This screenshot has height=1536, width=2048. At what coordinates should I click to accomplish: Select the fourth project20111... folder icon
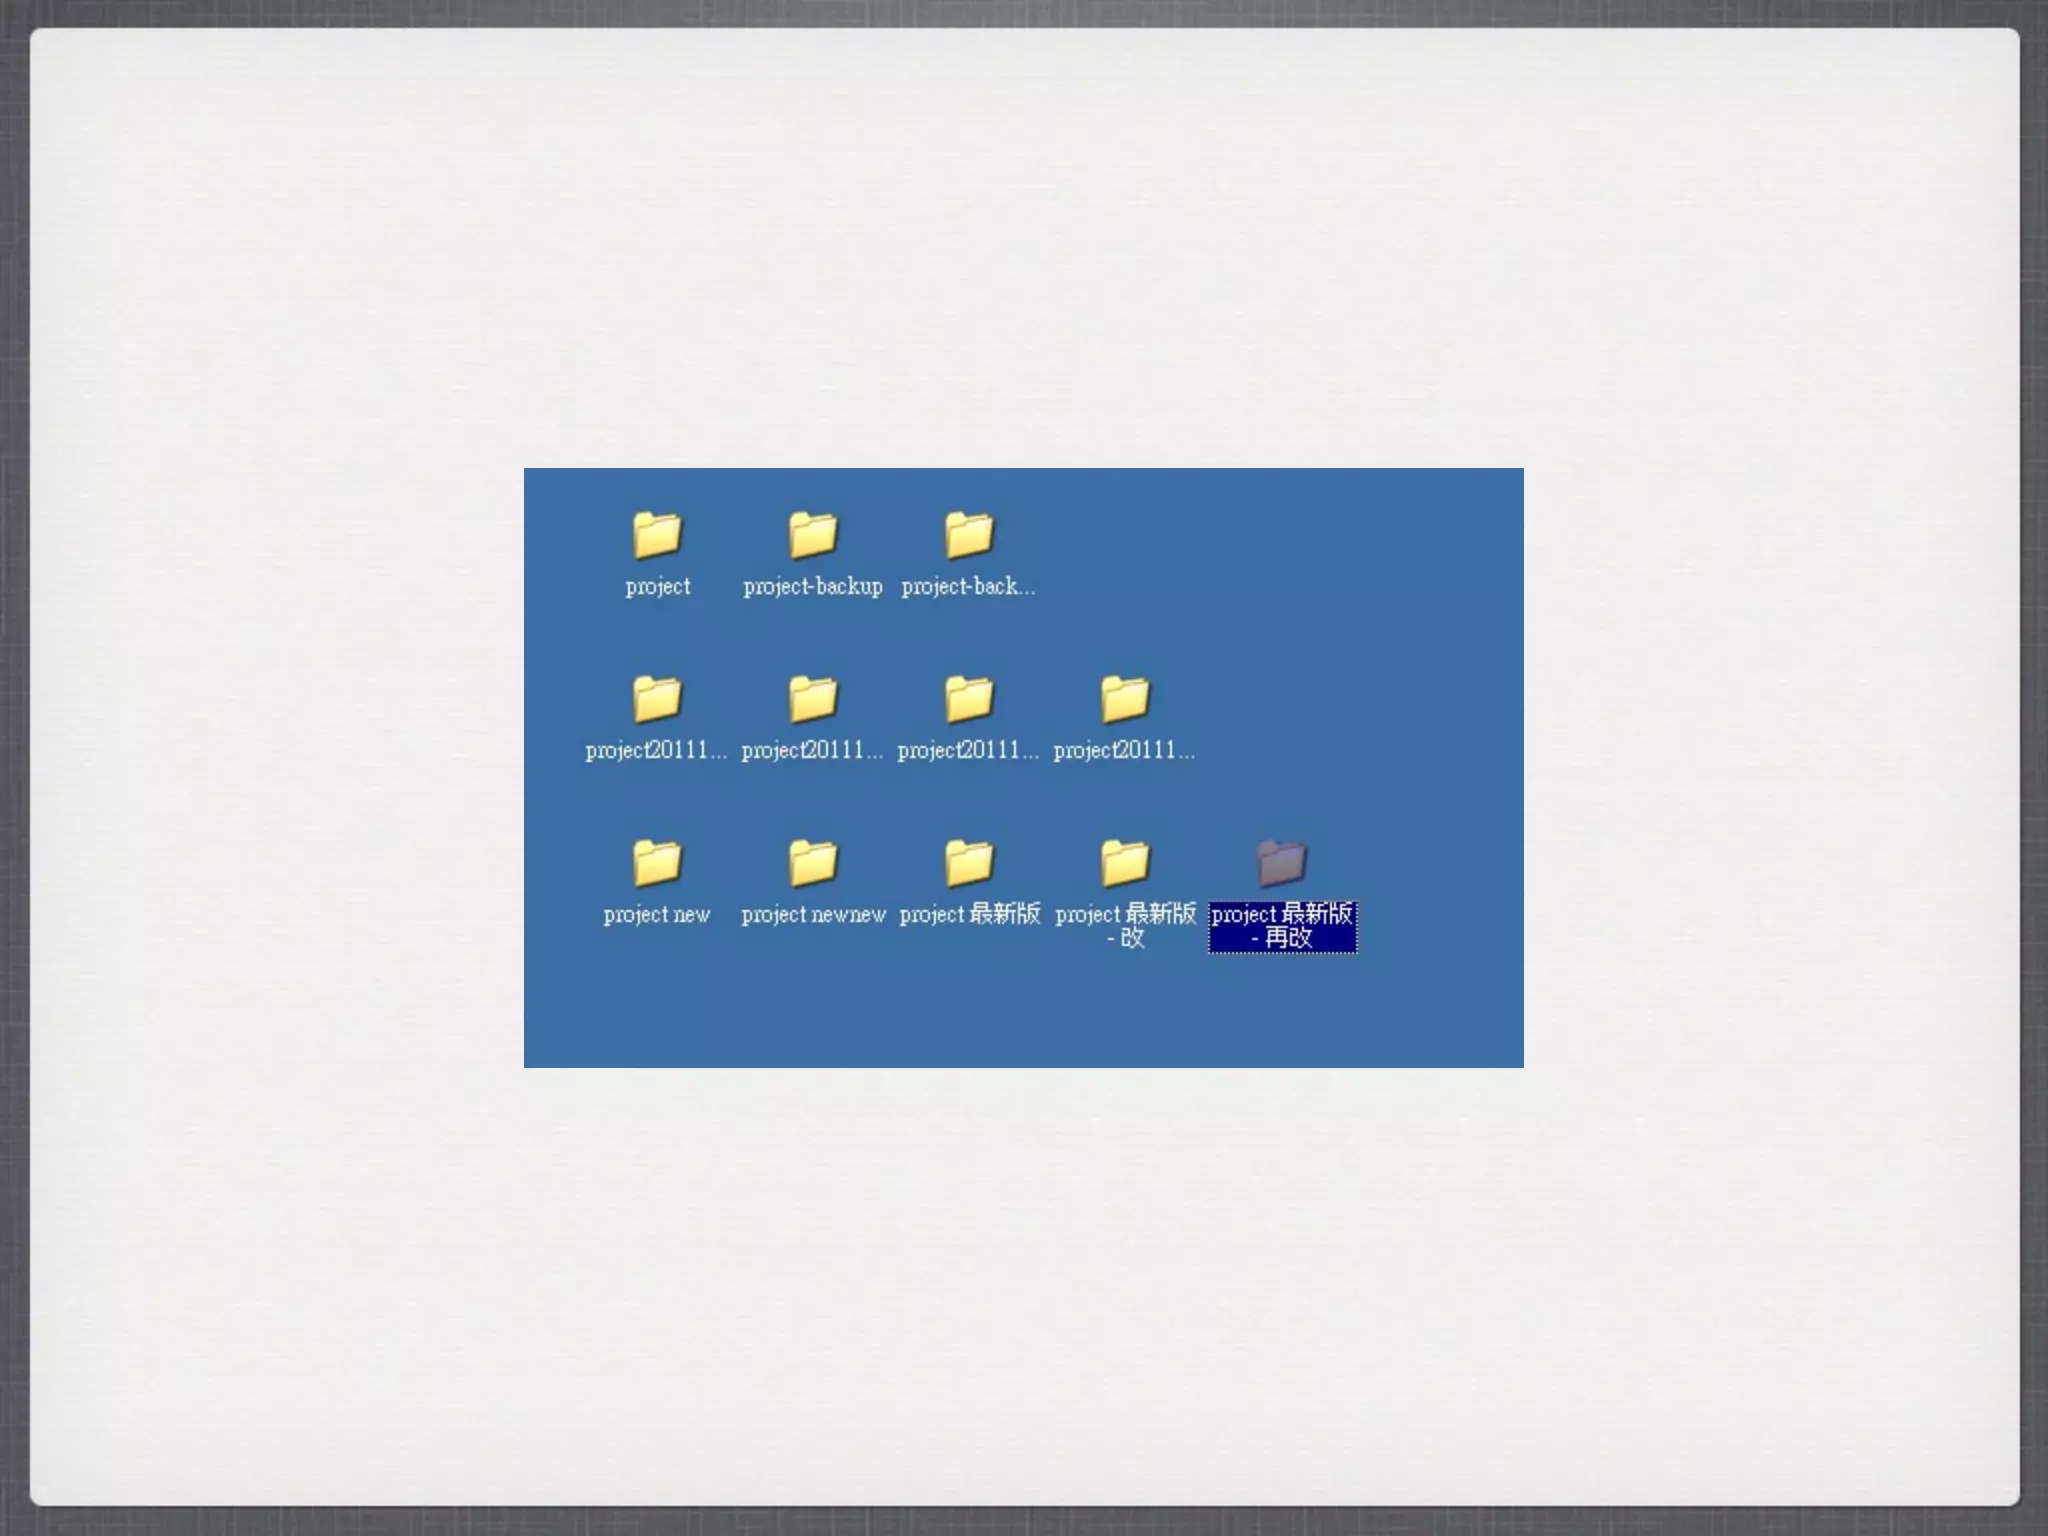click(1124, 698)
